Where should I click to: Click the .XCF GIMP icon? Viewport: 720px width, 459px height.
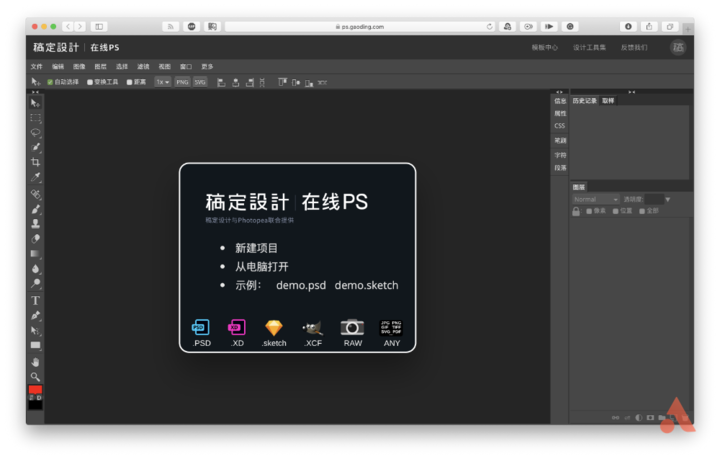pyautogui.click(x=313, y=328)
